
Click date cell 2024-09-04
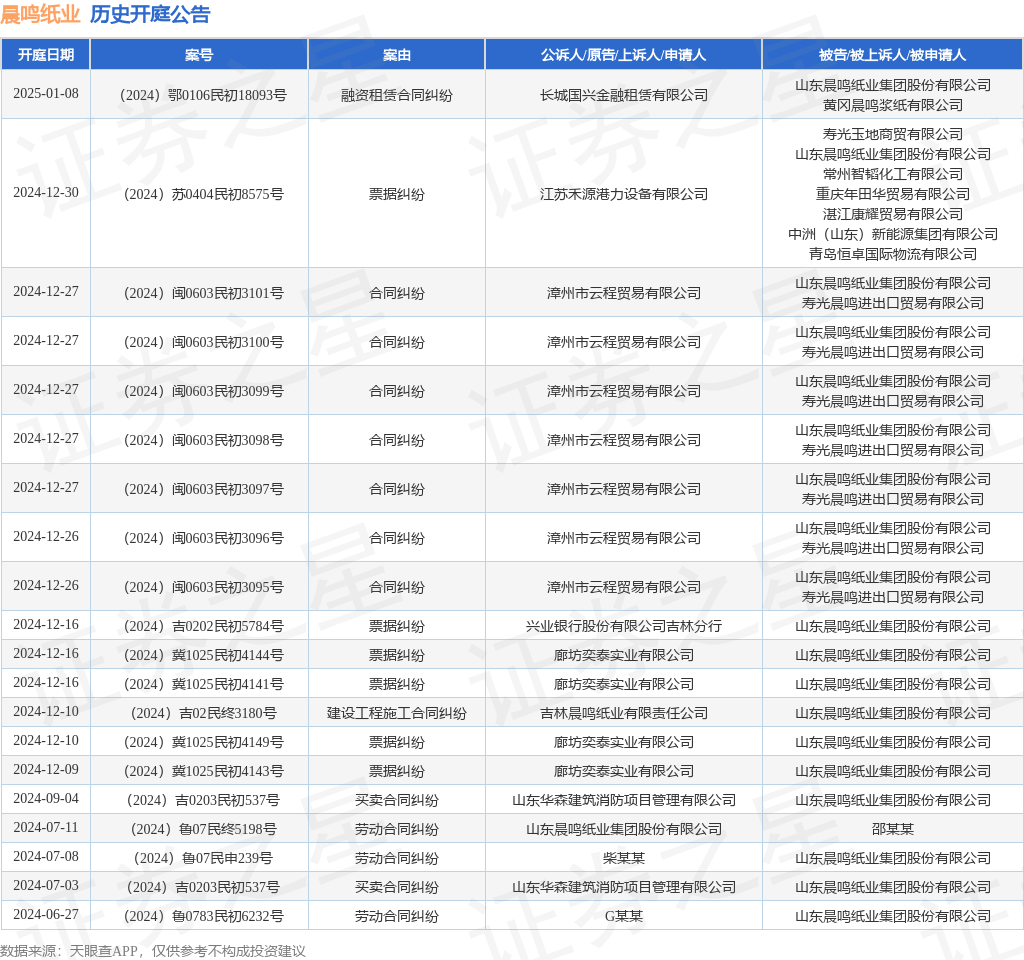[x=46, y=799]
